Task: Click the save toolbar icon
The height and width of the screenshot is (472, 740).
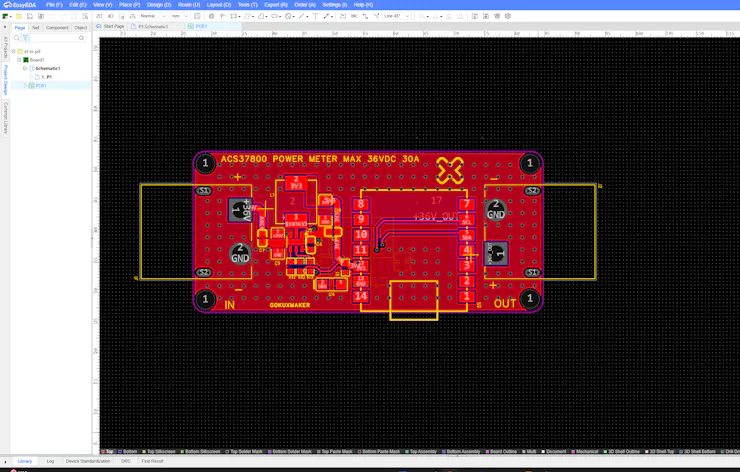Action: [x=30, y=16]
